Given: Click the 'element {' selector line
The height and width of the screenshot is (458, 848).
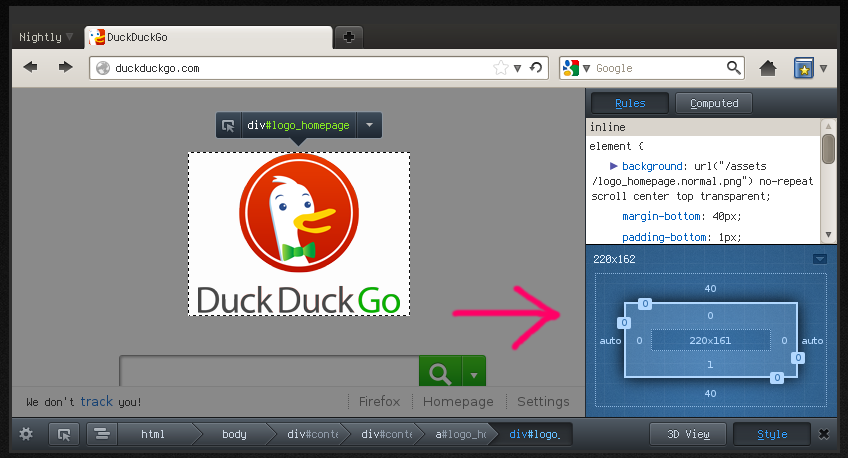Looking at the screenshot, I should pos(617,146).
